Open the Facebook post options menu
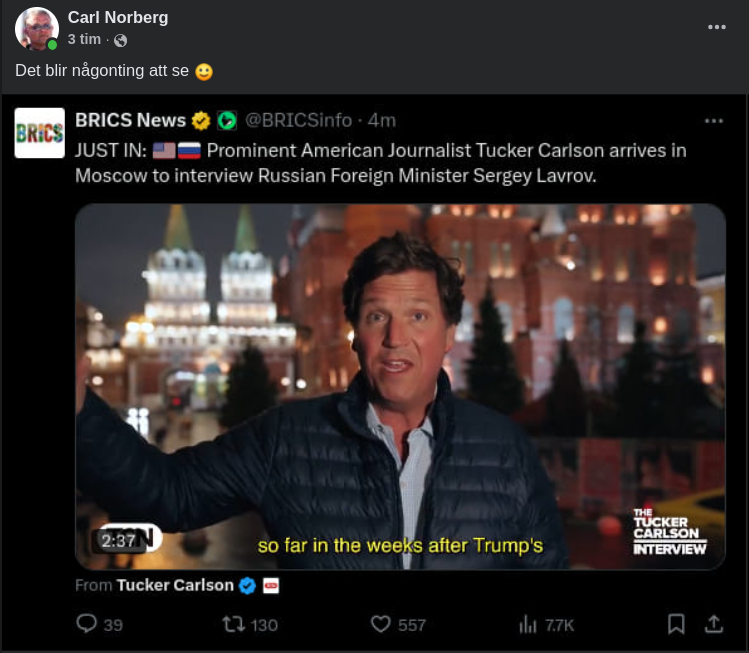The image size is (749, 653). tap(717, 27)
